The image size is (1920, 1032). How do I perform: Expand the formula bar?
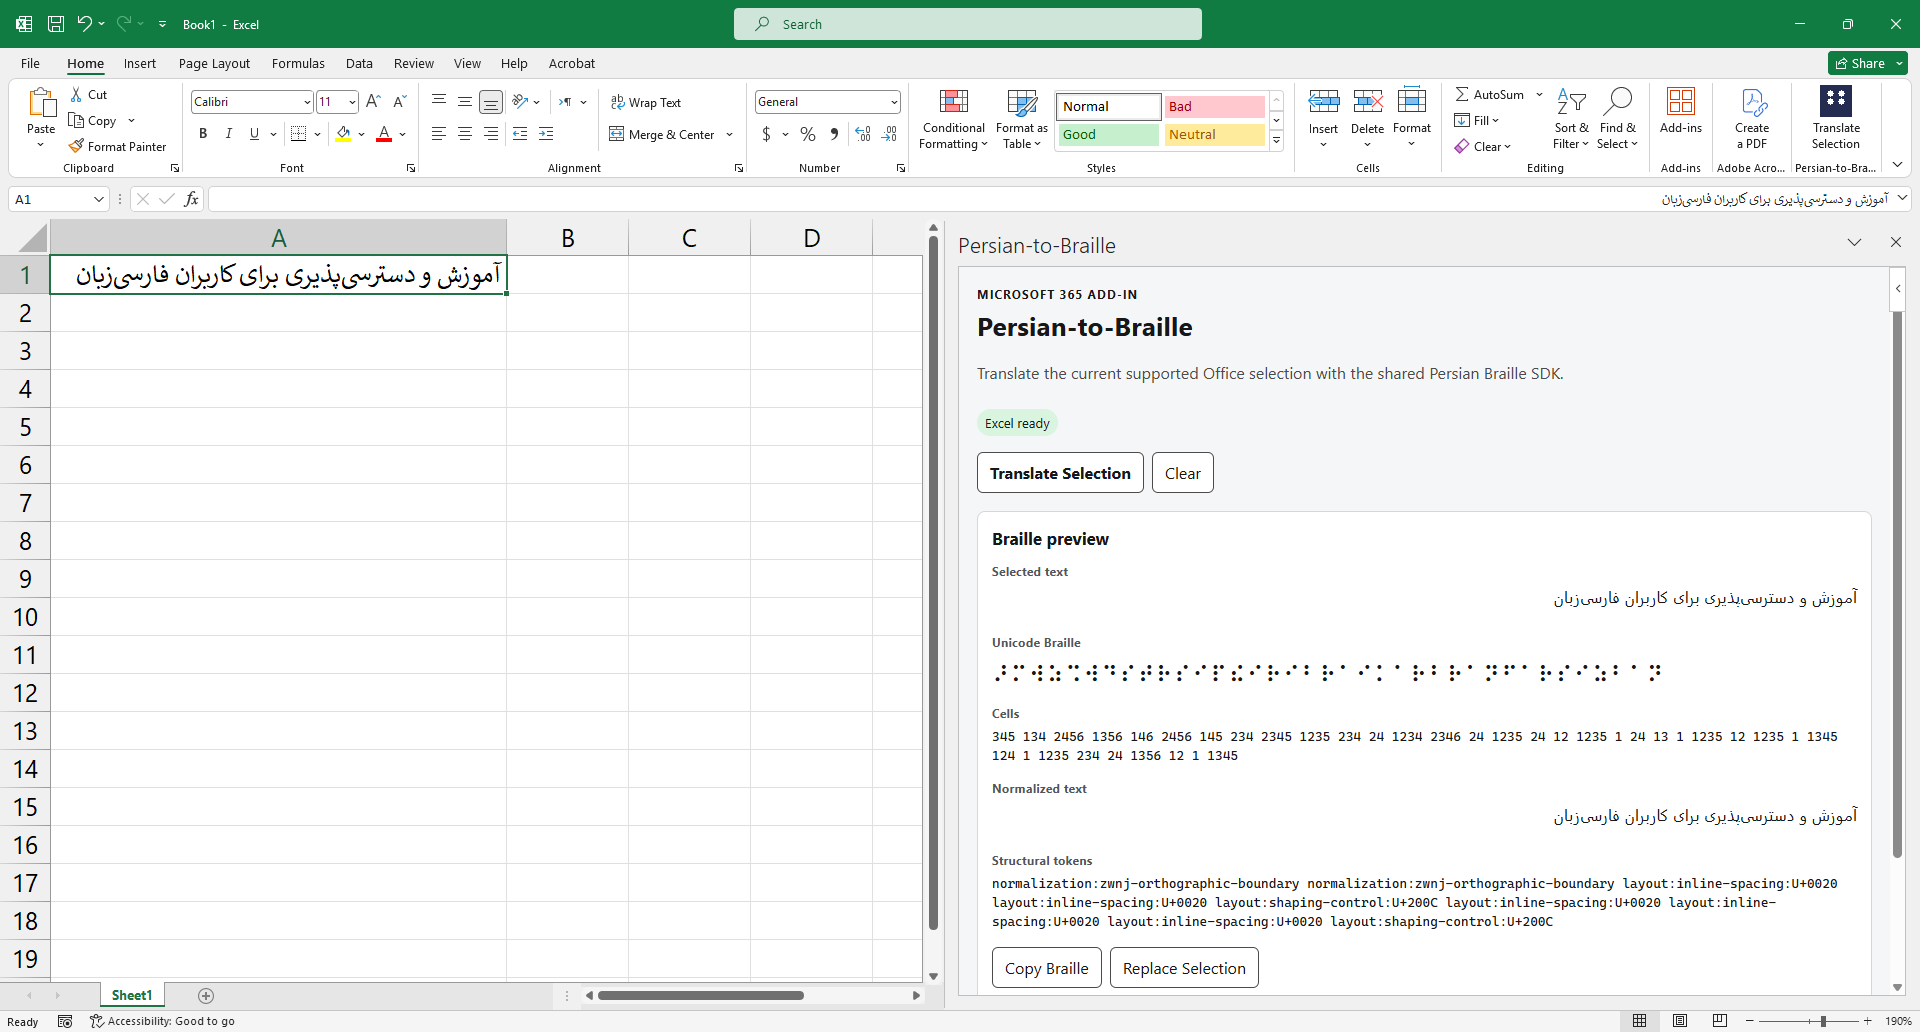click(1903, 199)
